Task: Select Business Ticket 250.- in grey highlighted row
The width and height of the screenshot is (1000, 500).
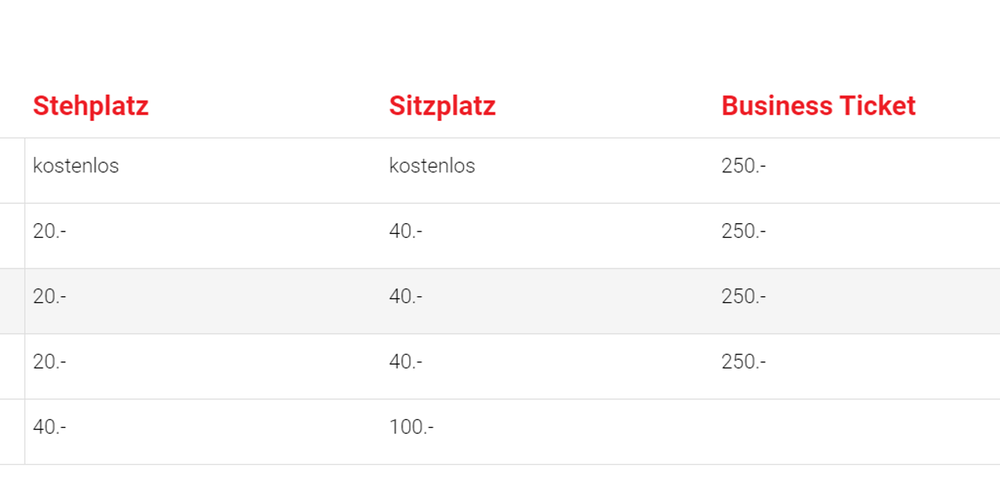Action: [743, 296]
